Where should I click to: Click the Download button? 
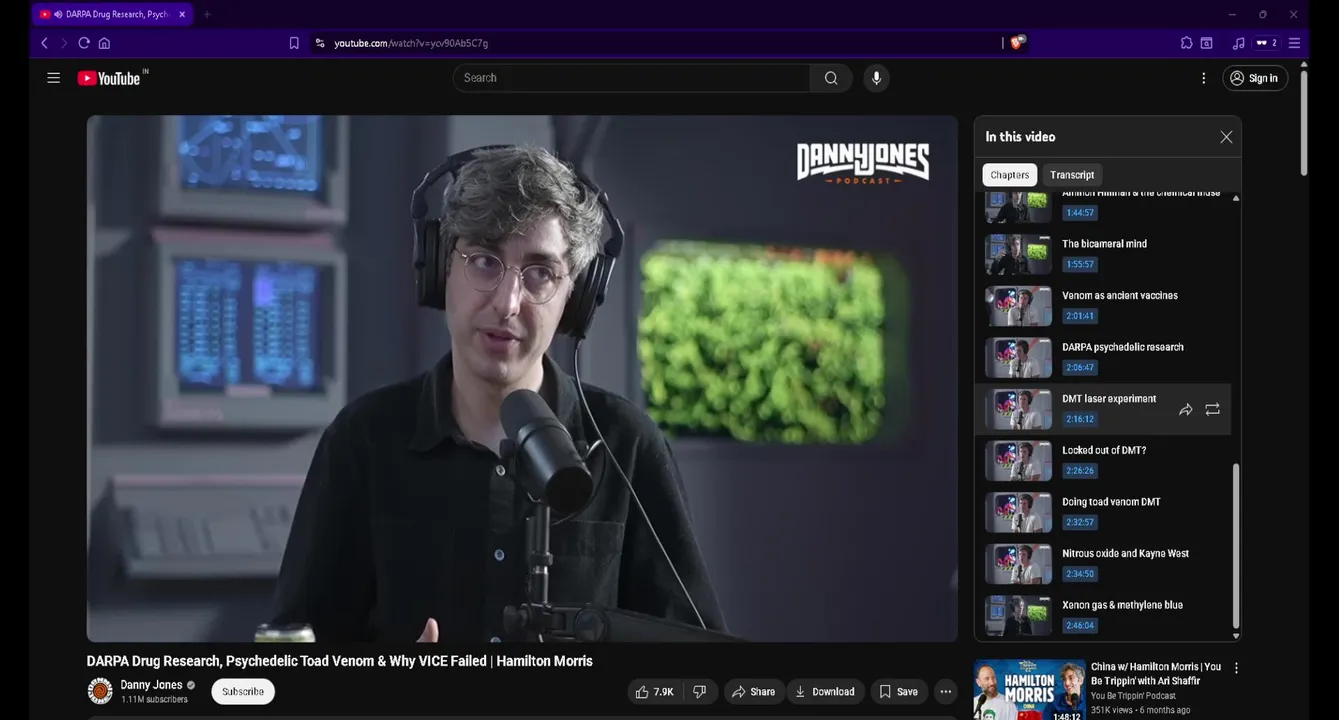tap(825, 692)
